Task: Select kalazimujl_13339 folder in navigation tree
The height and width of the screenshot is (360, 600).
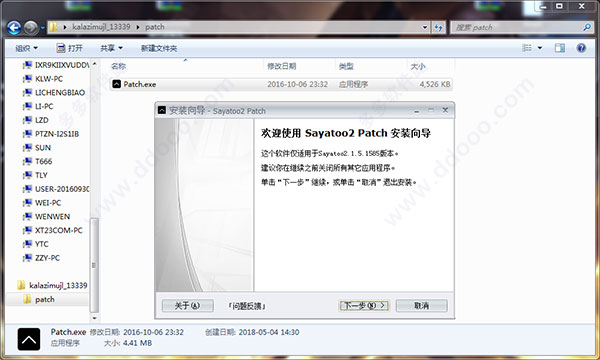Action: click(x=52, y=285)
